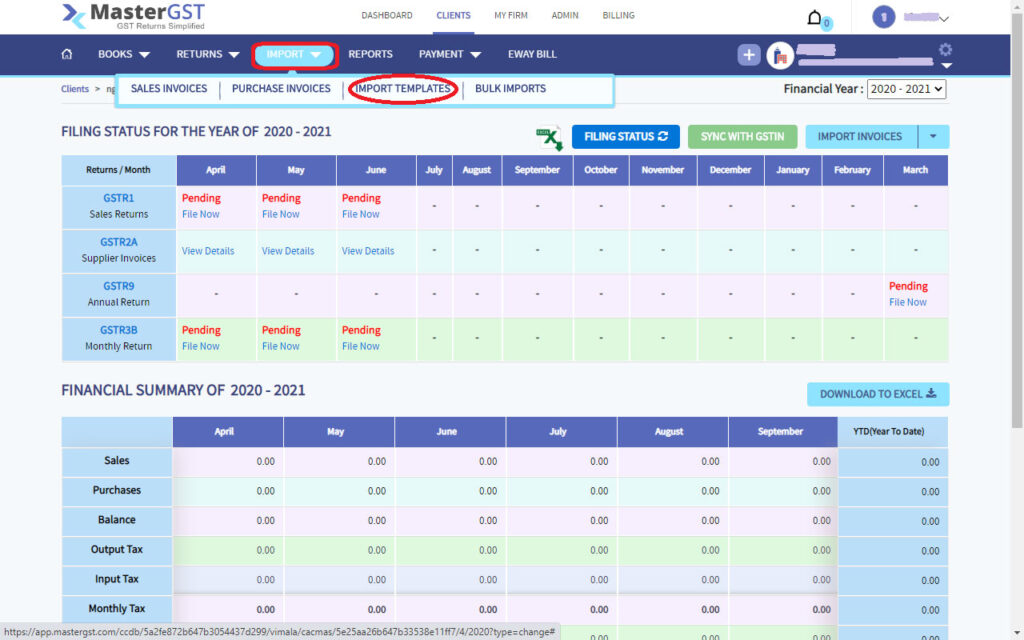1024x640 pixels.
Task: Open the Payment dropdown menu
Action: (449, 54)
